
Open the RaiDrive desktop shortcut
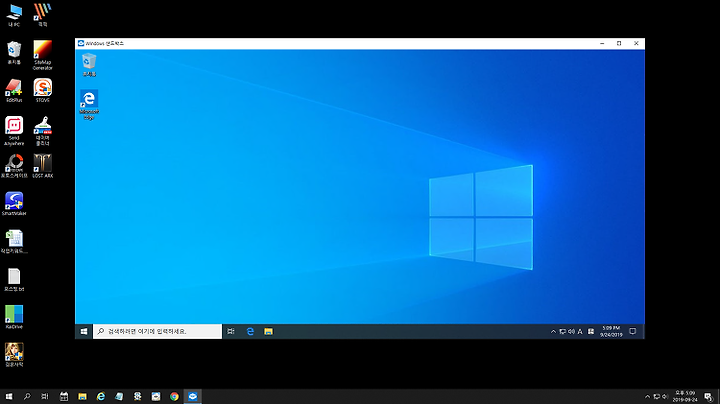tap(14, 317)
